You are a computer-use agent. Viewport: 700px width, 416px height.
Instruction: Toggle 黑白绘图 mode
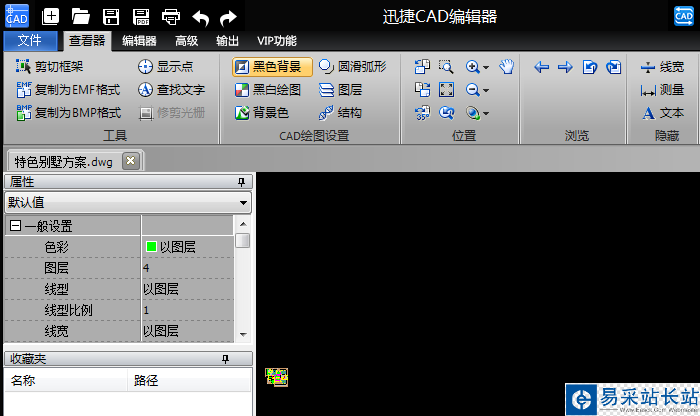(x=268, y=90)
